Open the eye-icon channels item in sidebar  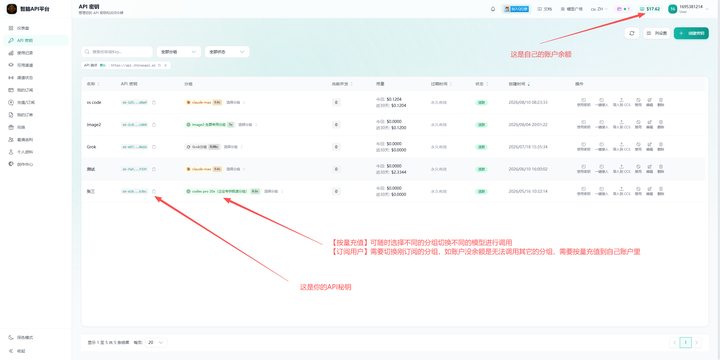tap(35, 65)
